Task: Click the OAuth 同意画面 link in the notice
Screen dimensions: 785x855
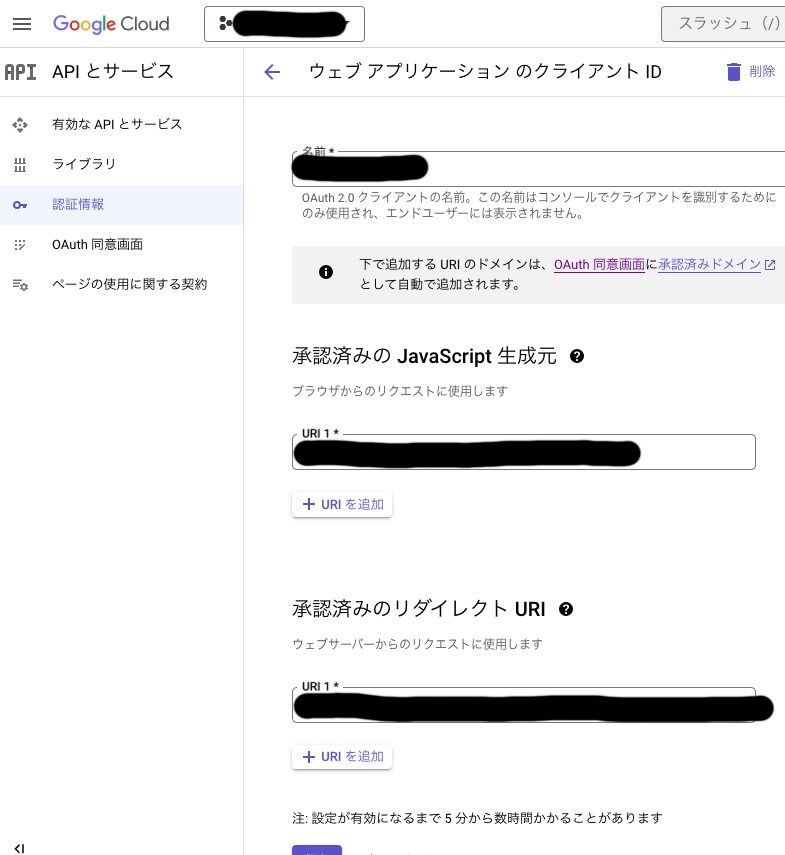Action: 599,264
